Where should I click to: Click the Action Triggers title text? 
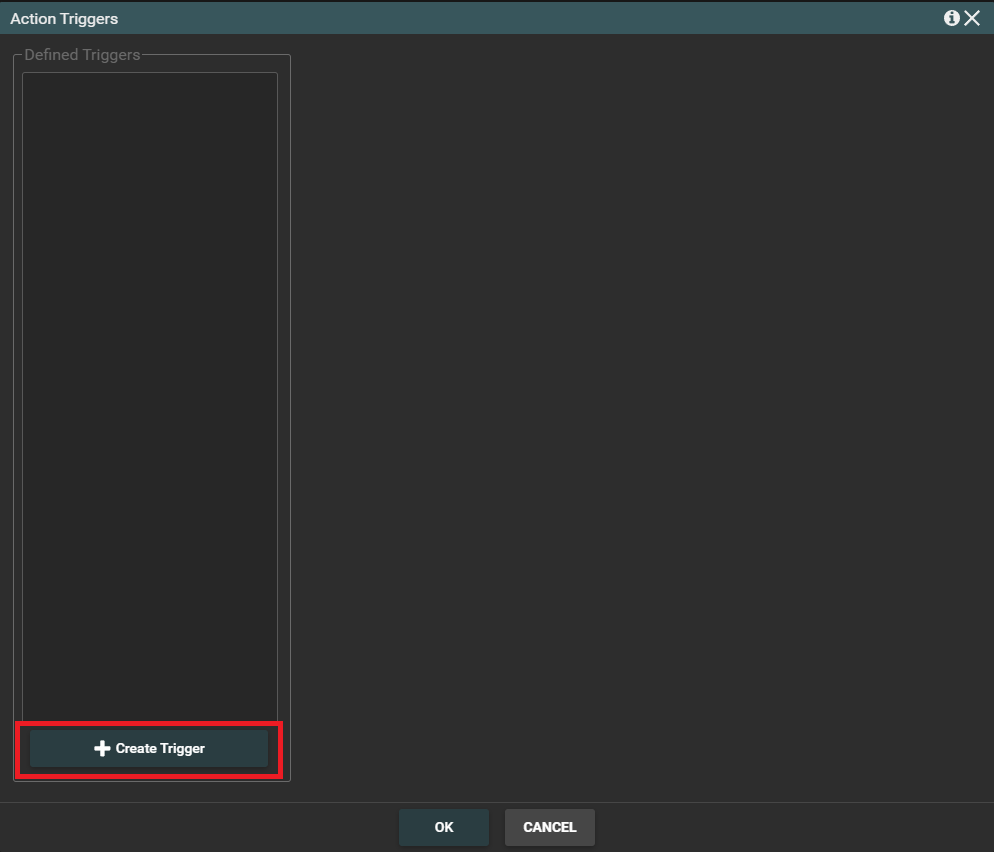64,19
